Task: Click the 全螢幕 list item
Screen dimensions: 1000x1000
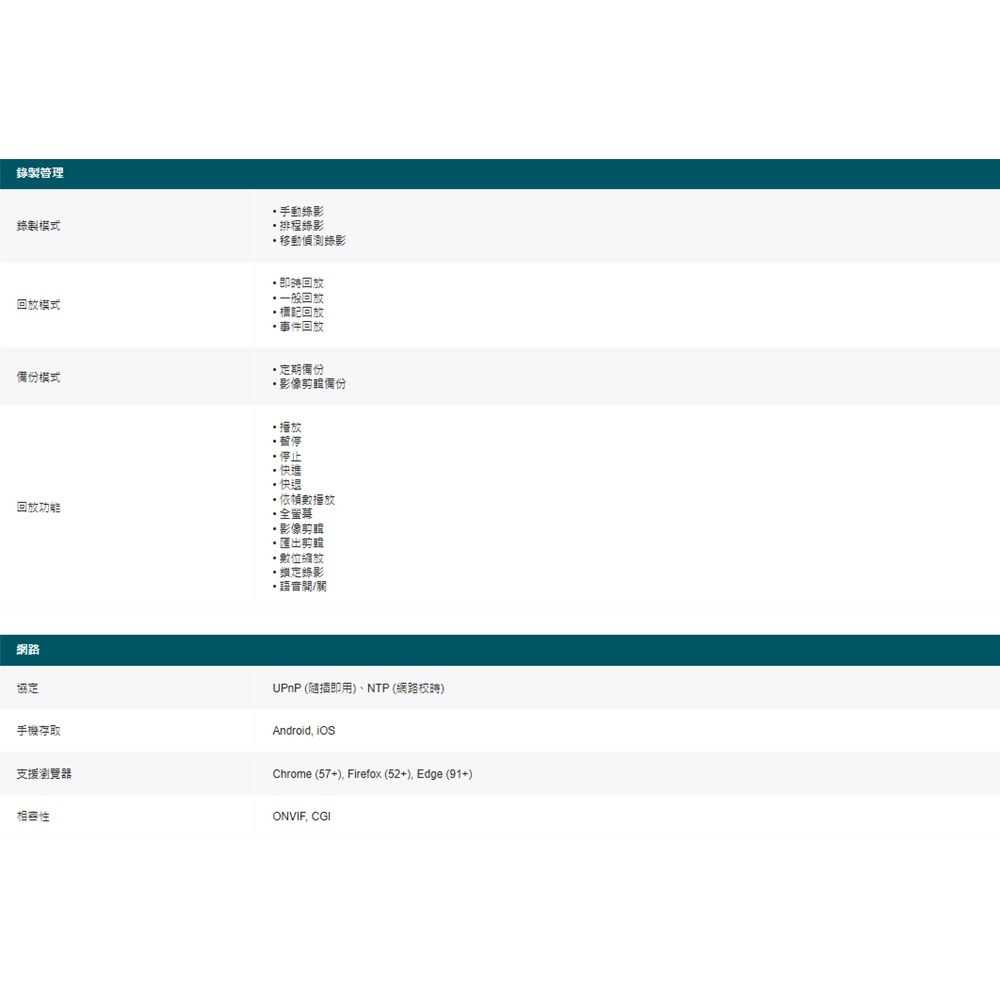Action: tap(296, 513)
